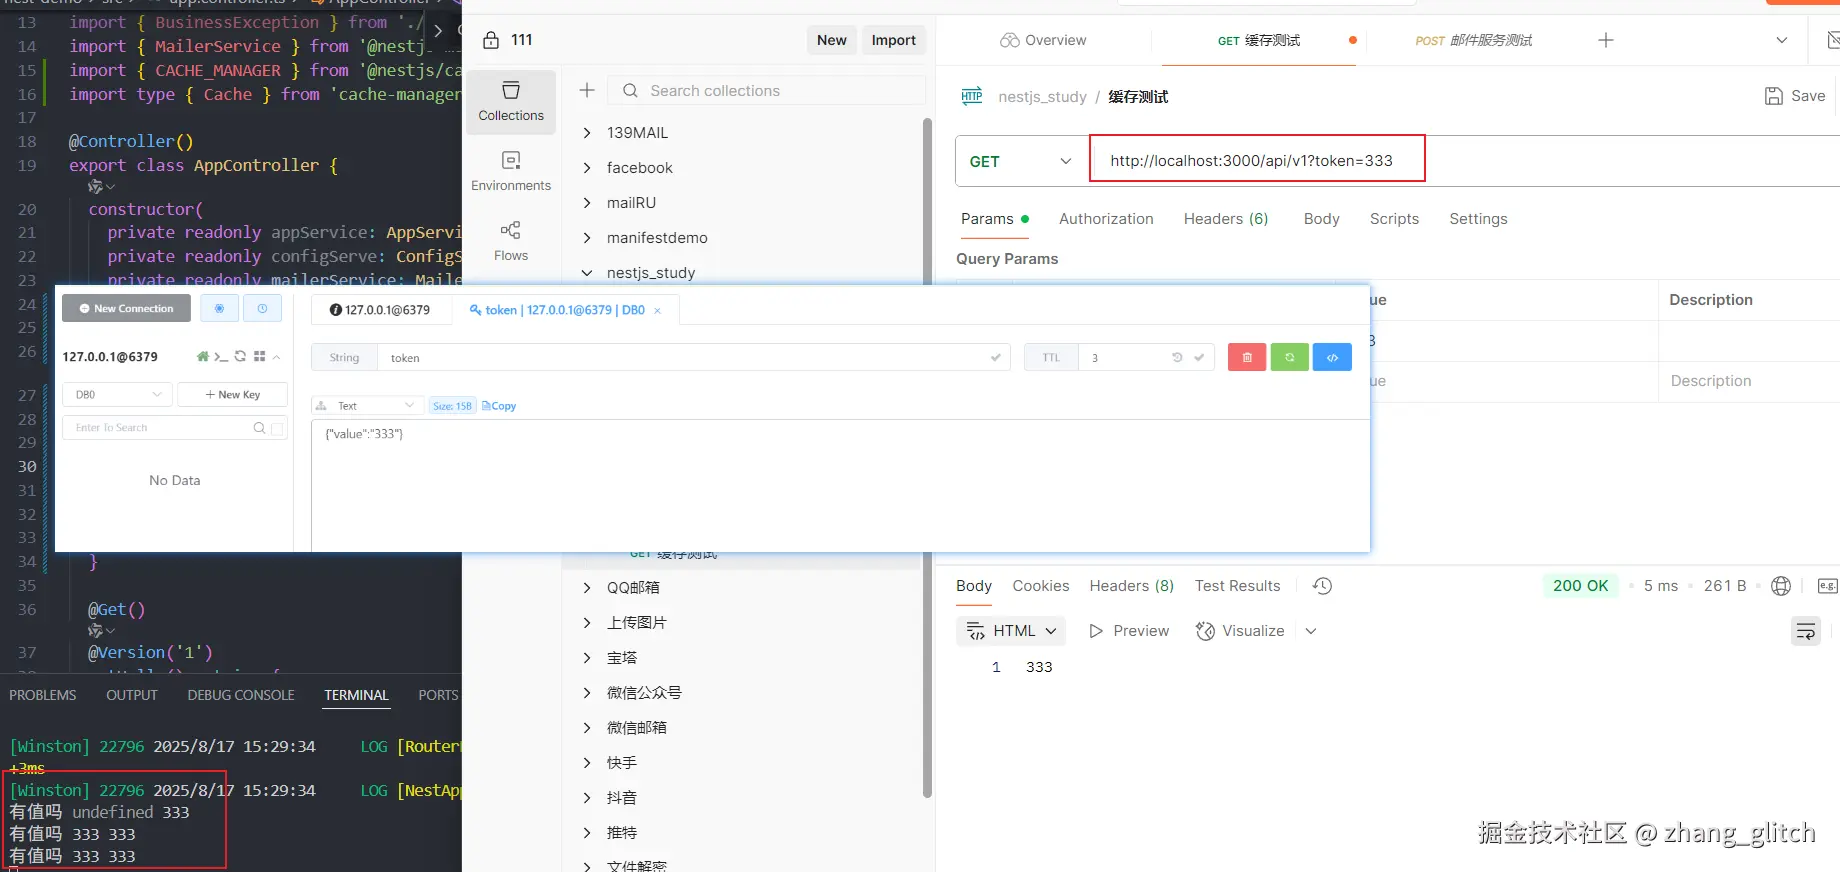The width and height of the screenshot is (1840, 872).
Task: Open the Text format dropdown
Action: [x=366, y=406]
